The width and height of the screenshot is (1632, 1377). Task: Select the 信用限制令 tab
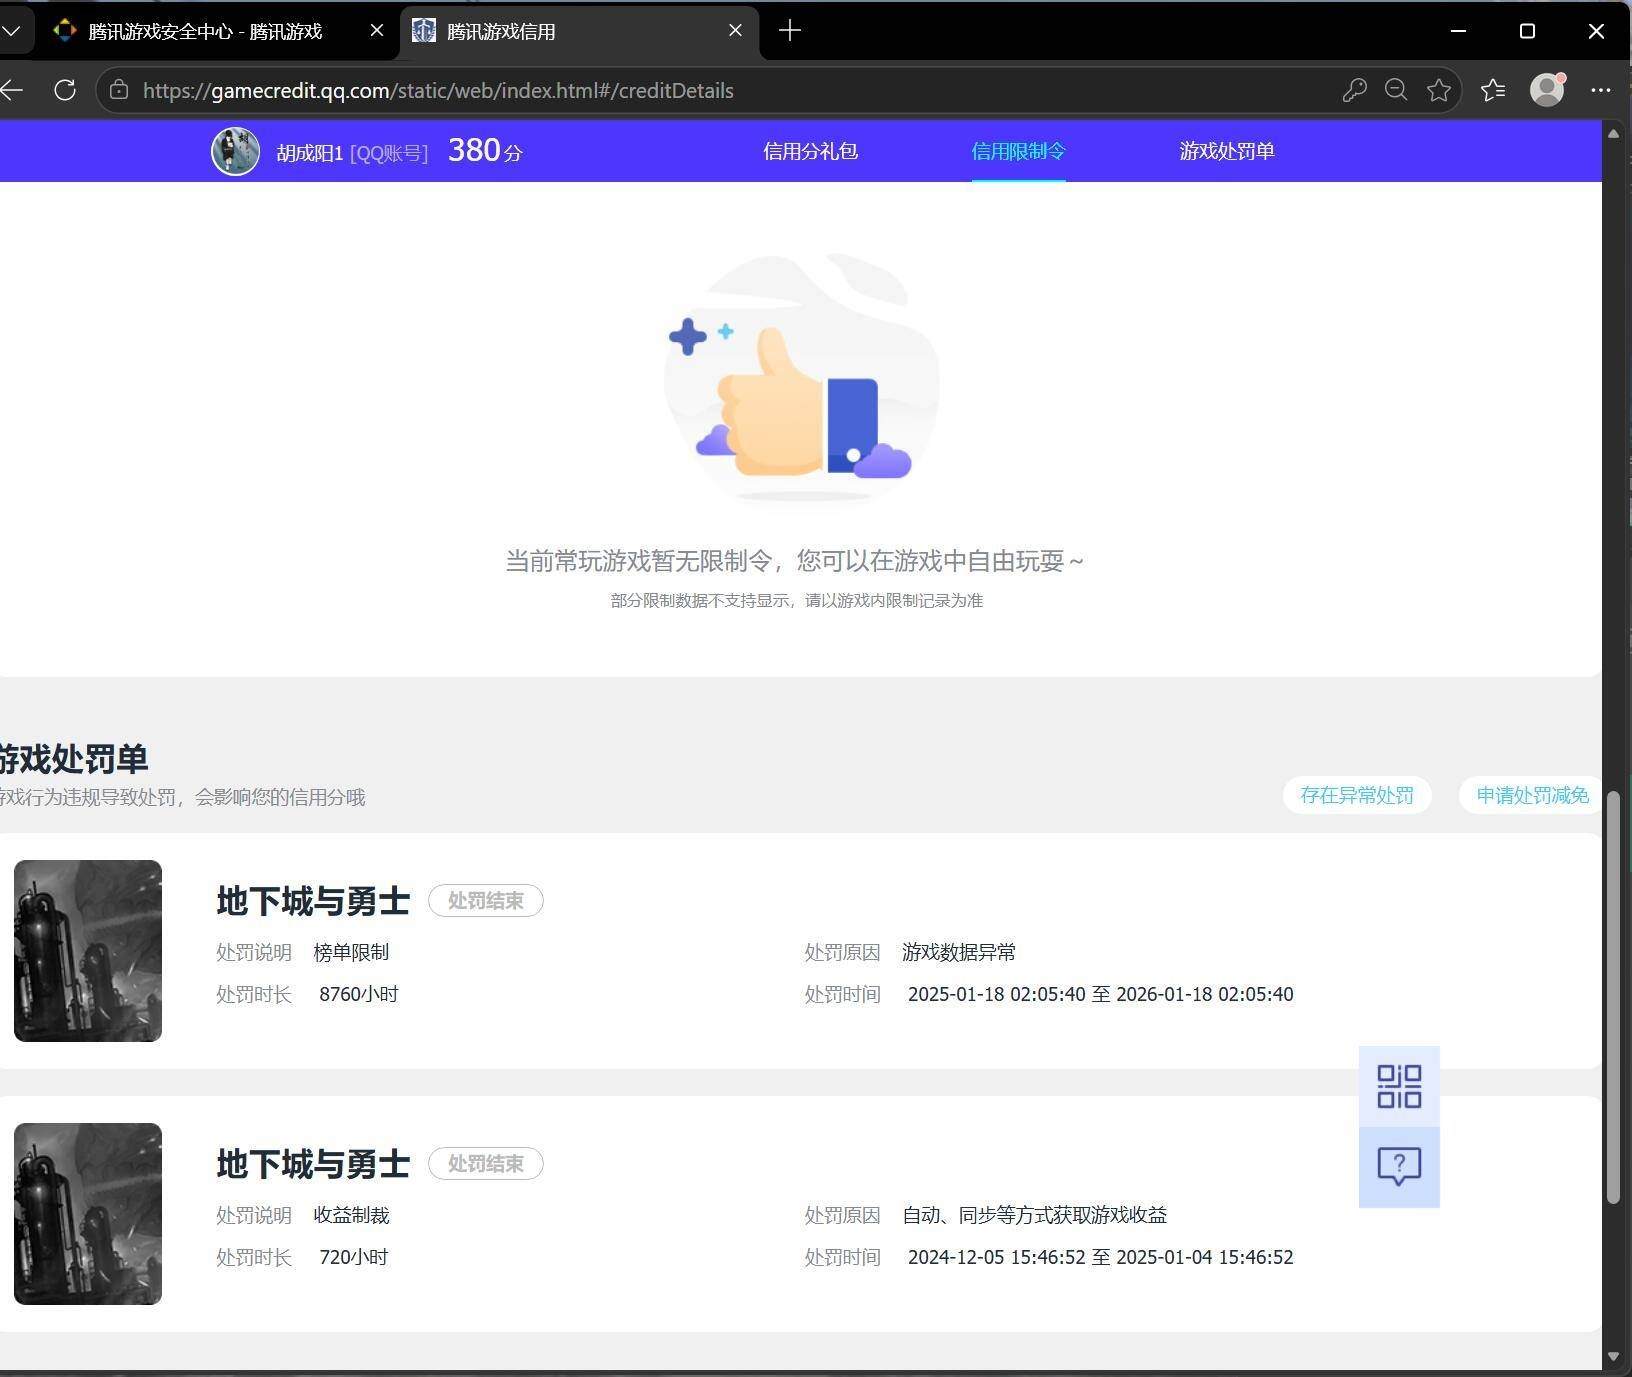[1018, 151]
